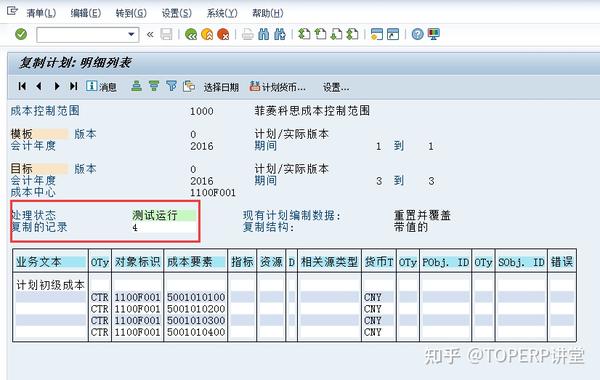Go to last page with arrow icon

click(x=73, y=86)
